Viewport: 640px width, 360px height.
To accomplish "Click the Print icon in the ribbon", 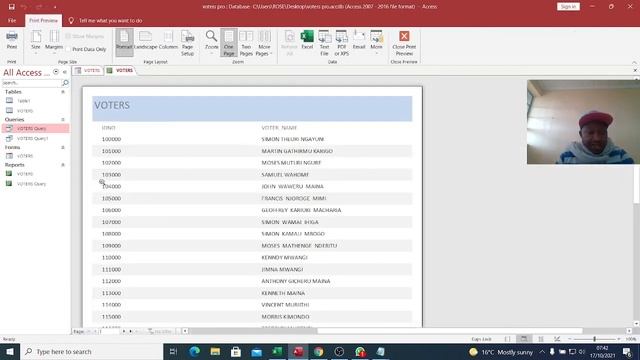I will [12, 40].
